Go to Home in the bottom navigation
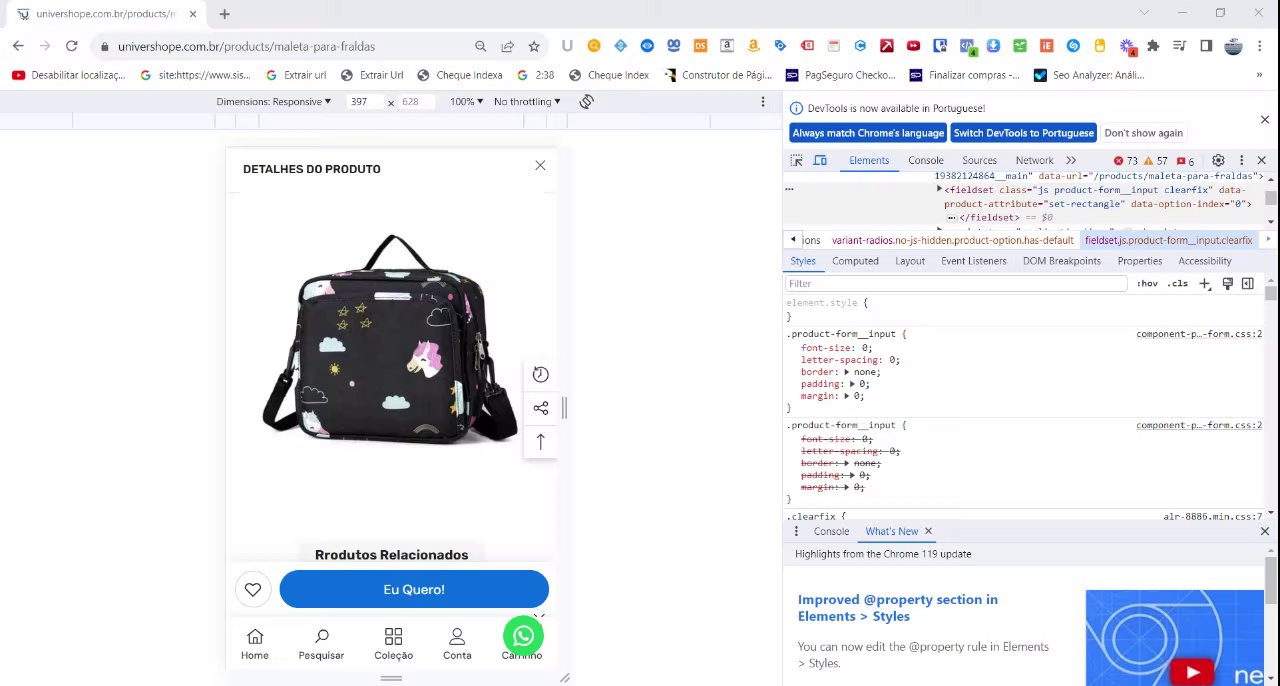The height and width of the screenshot is (686, 1280). (255, 644)
